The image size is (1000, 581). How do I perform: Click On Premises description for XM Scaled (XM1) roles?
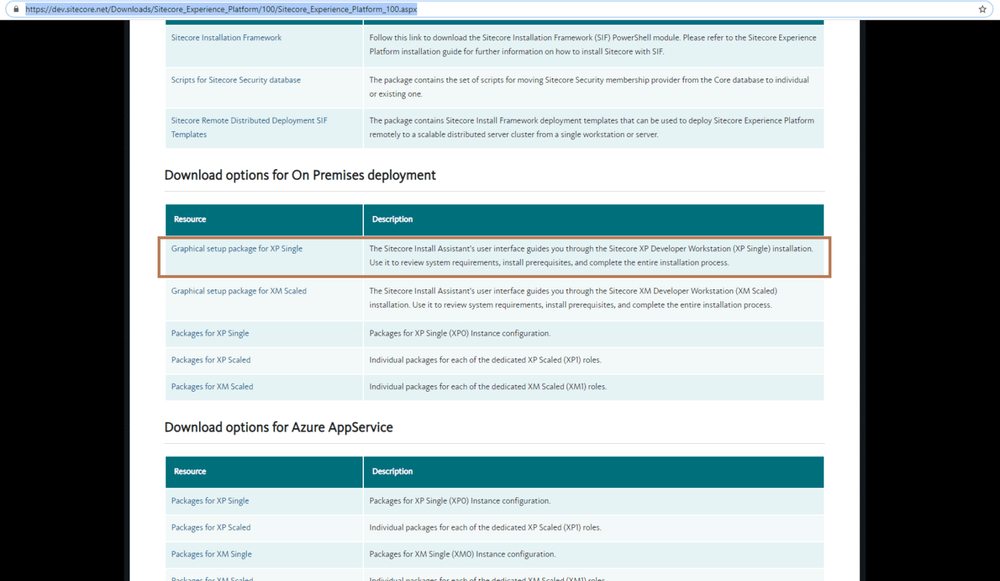click(487, 386)
